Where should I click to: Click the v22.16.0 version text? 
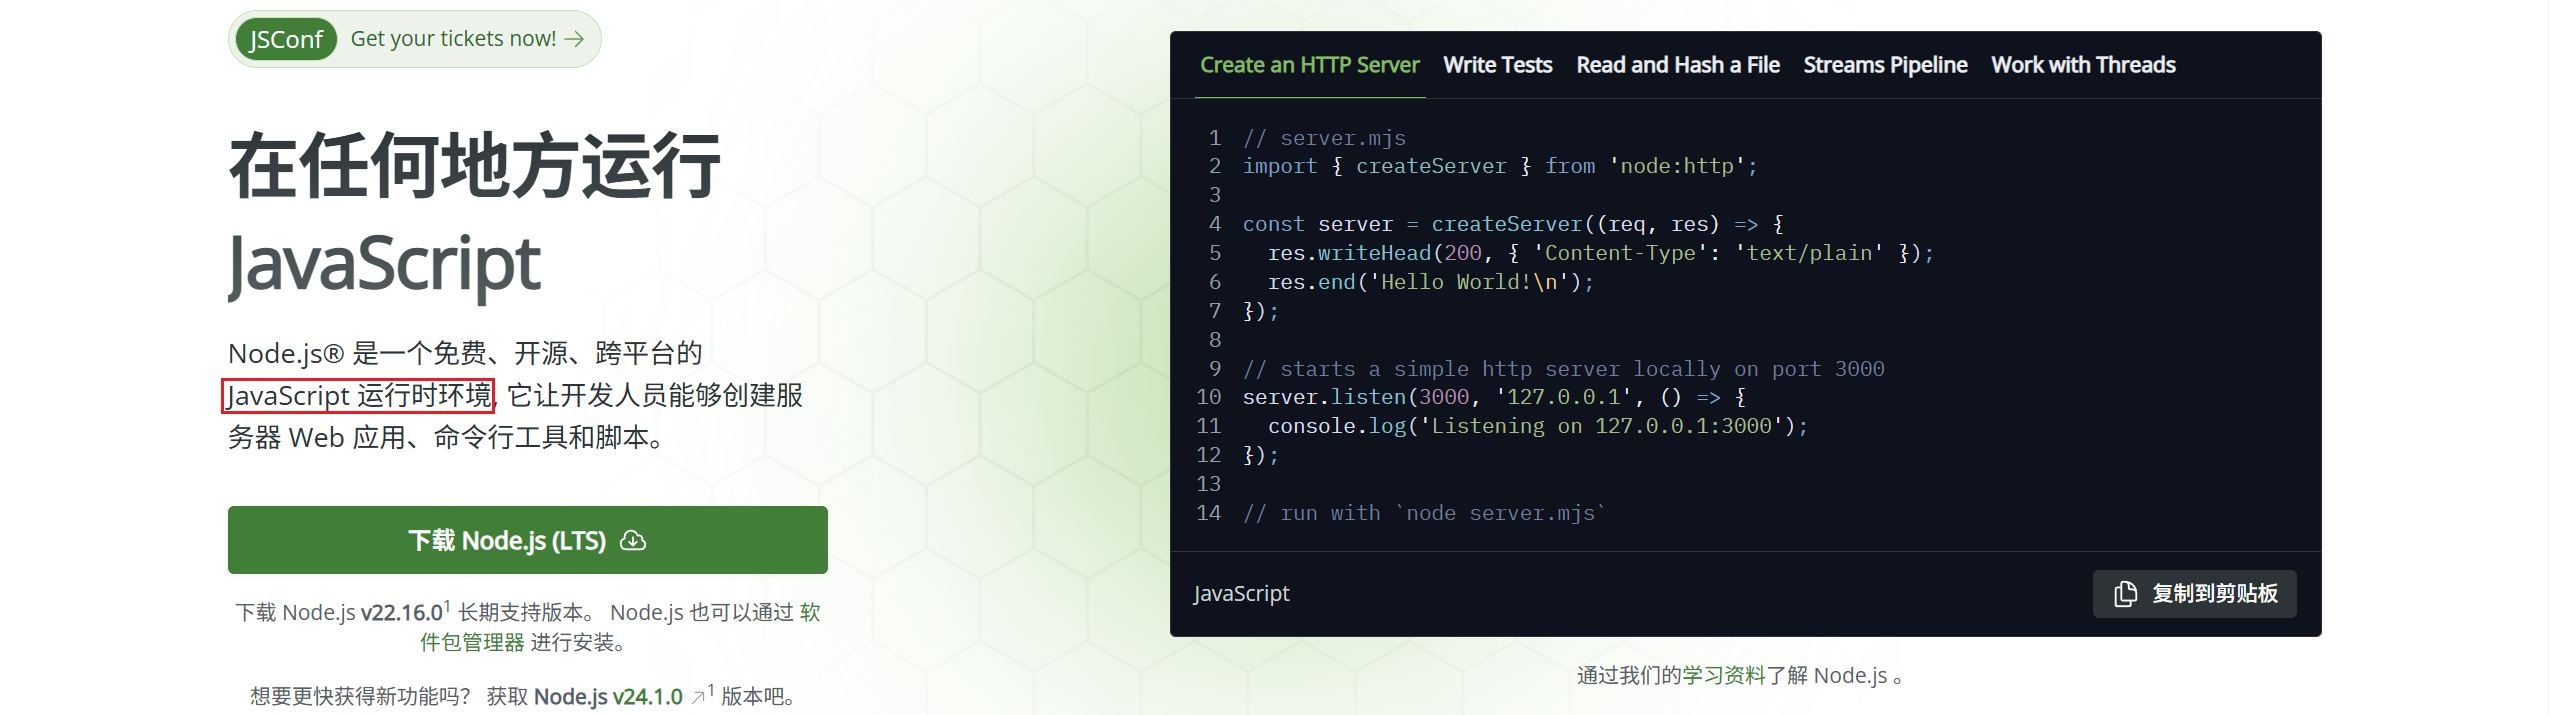click(402, 612)
